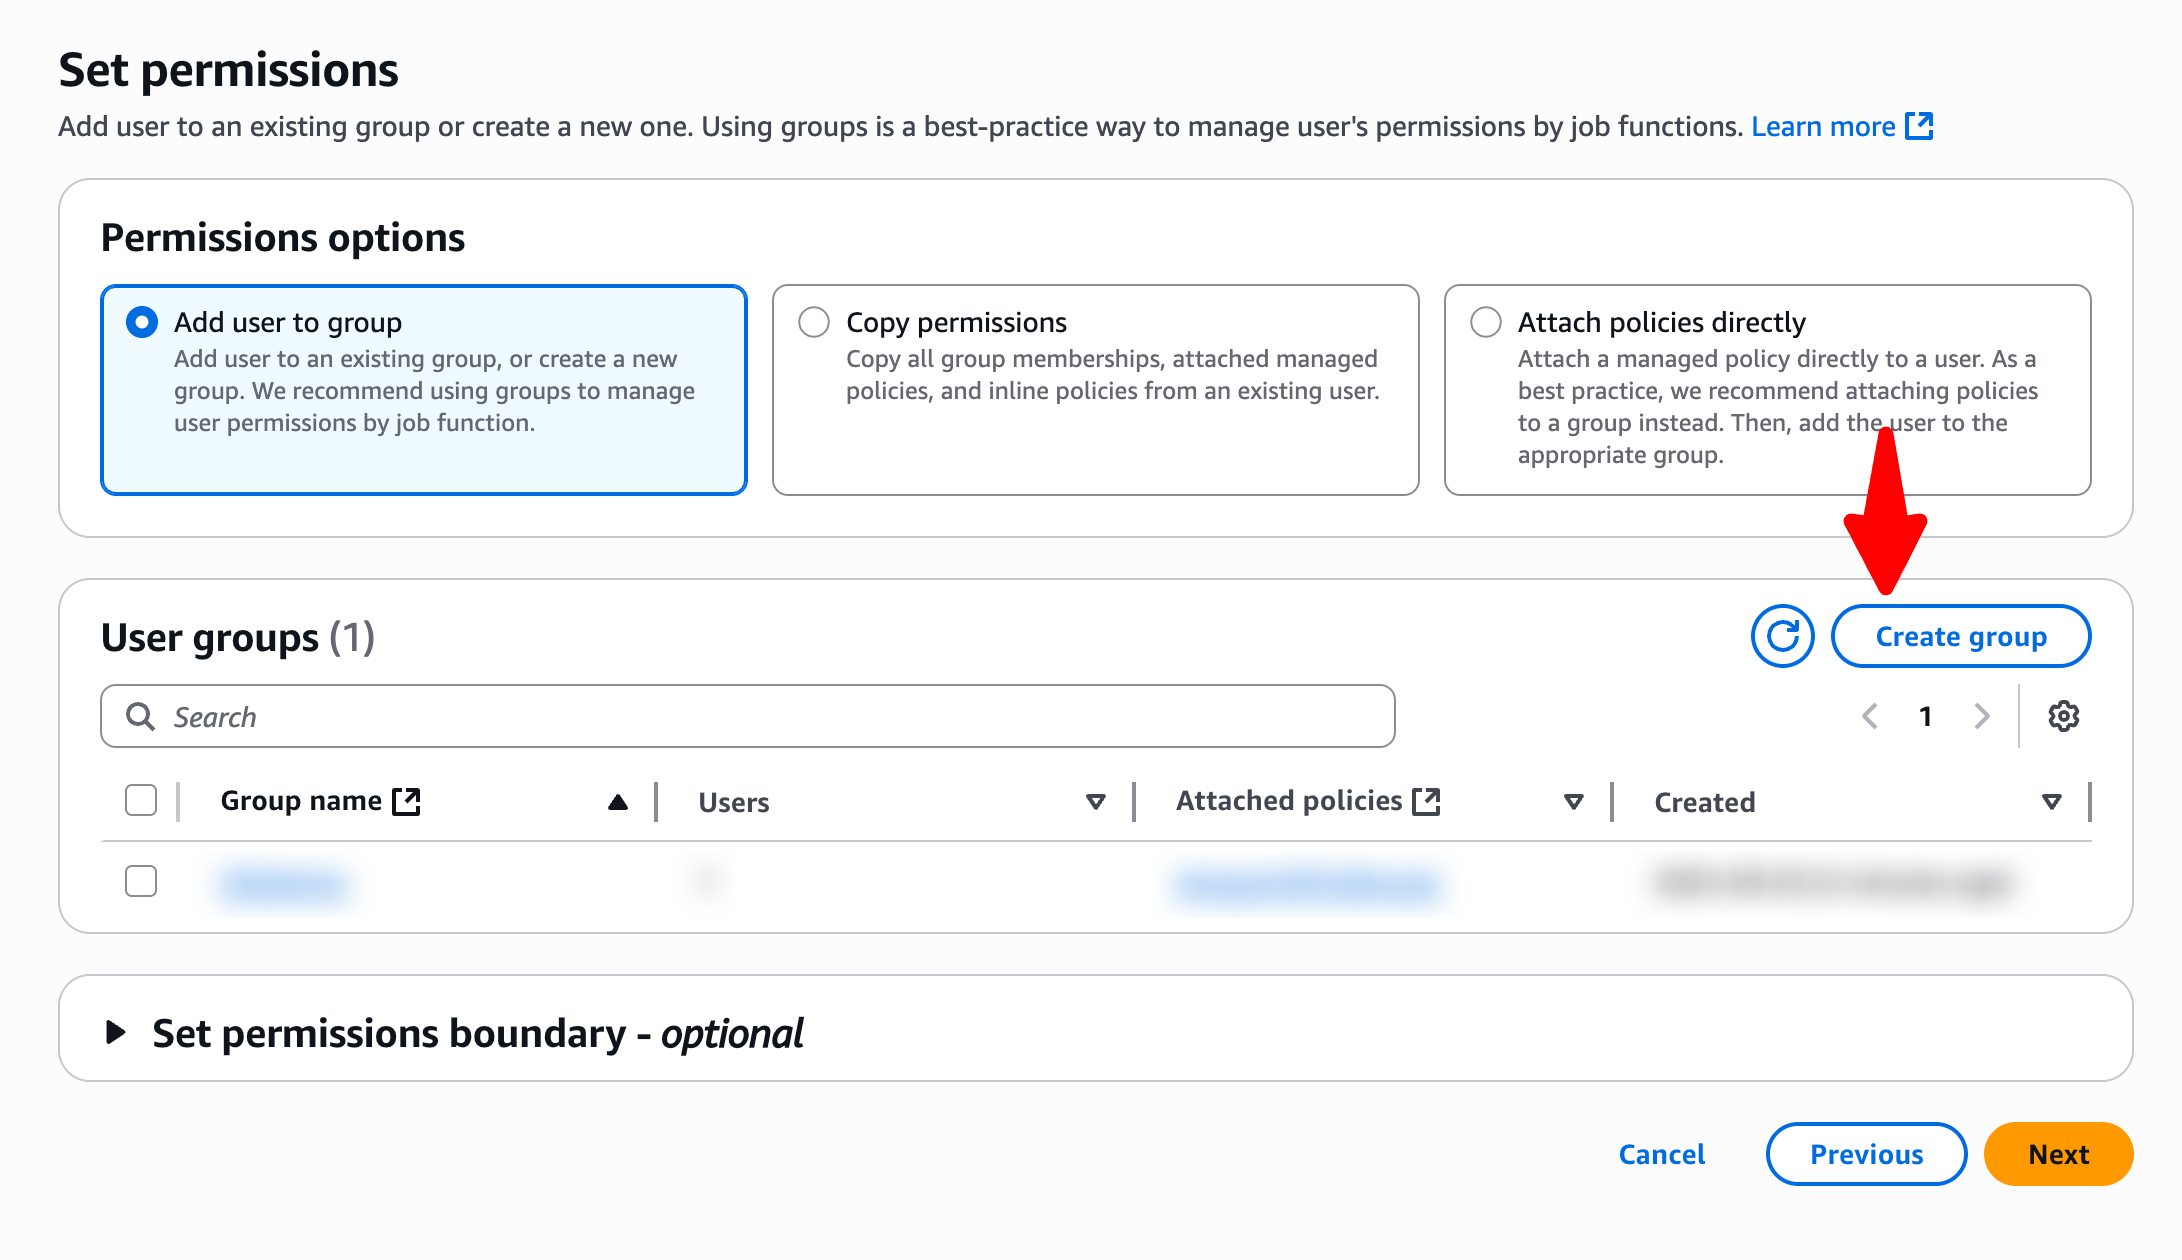
Task: Click Group name external link icon
Action: pos(406,801)
